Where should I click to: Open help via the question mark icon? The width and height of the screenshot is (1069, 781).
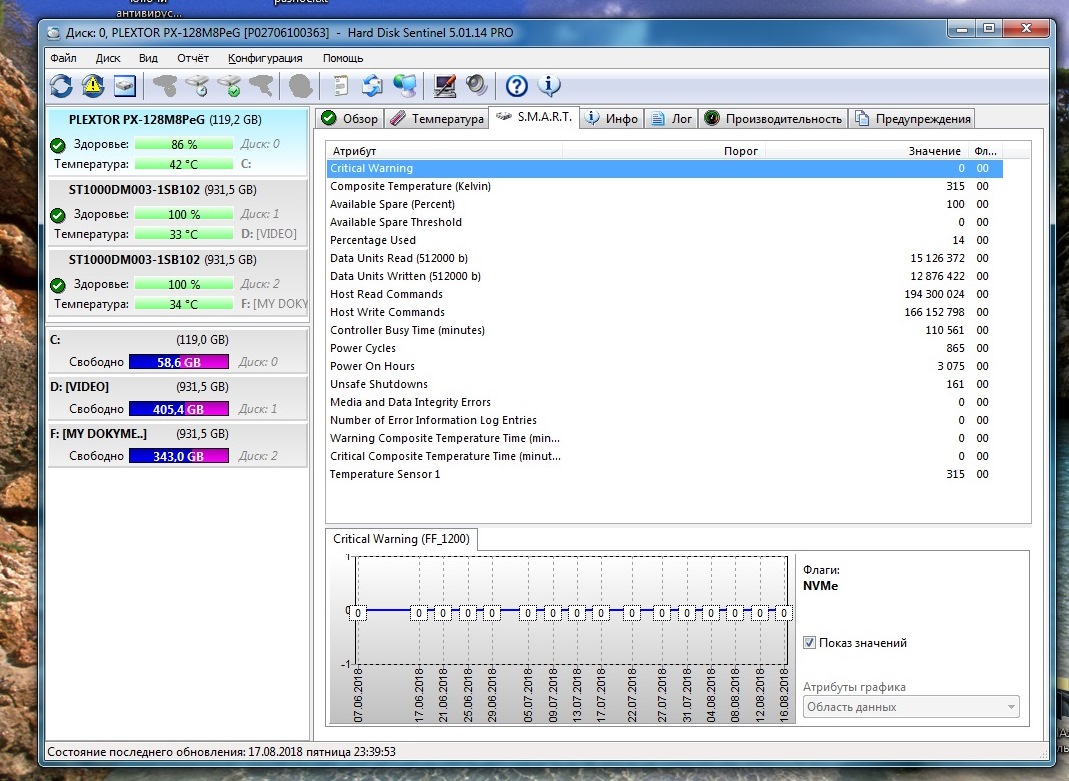click(x=516, y=86)
